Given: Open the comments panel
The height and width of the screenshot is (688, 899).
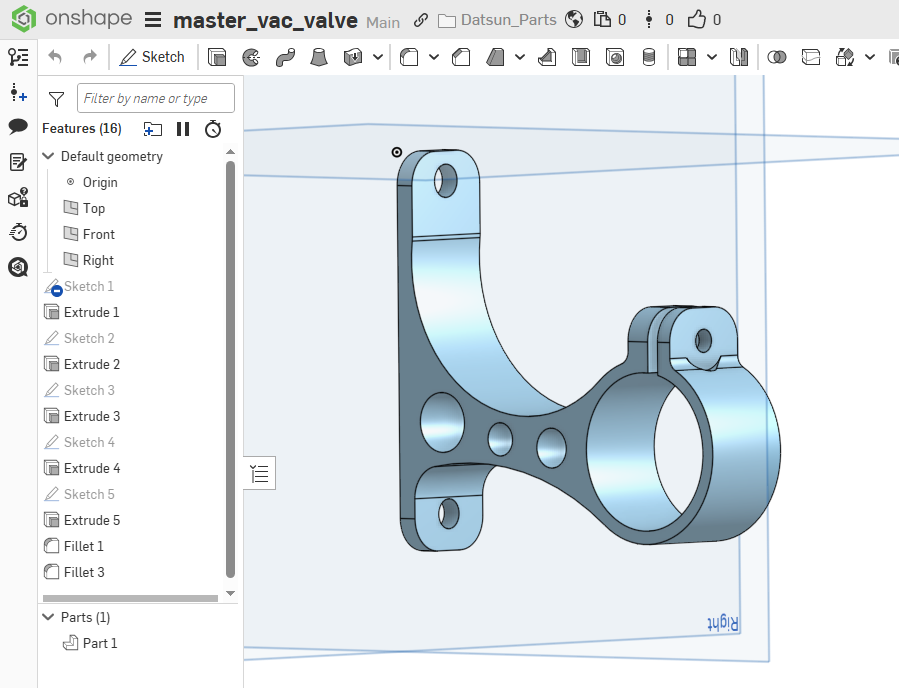Looking at the screenshot, I should click(x=18, y=127).
